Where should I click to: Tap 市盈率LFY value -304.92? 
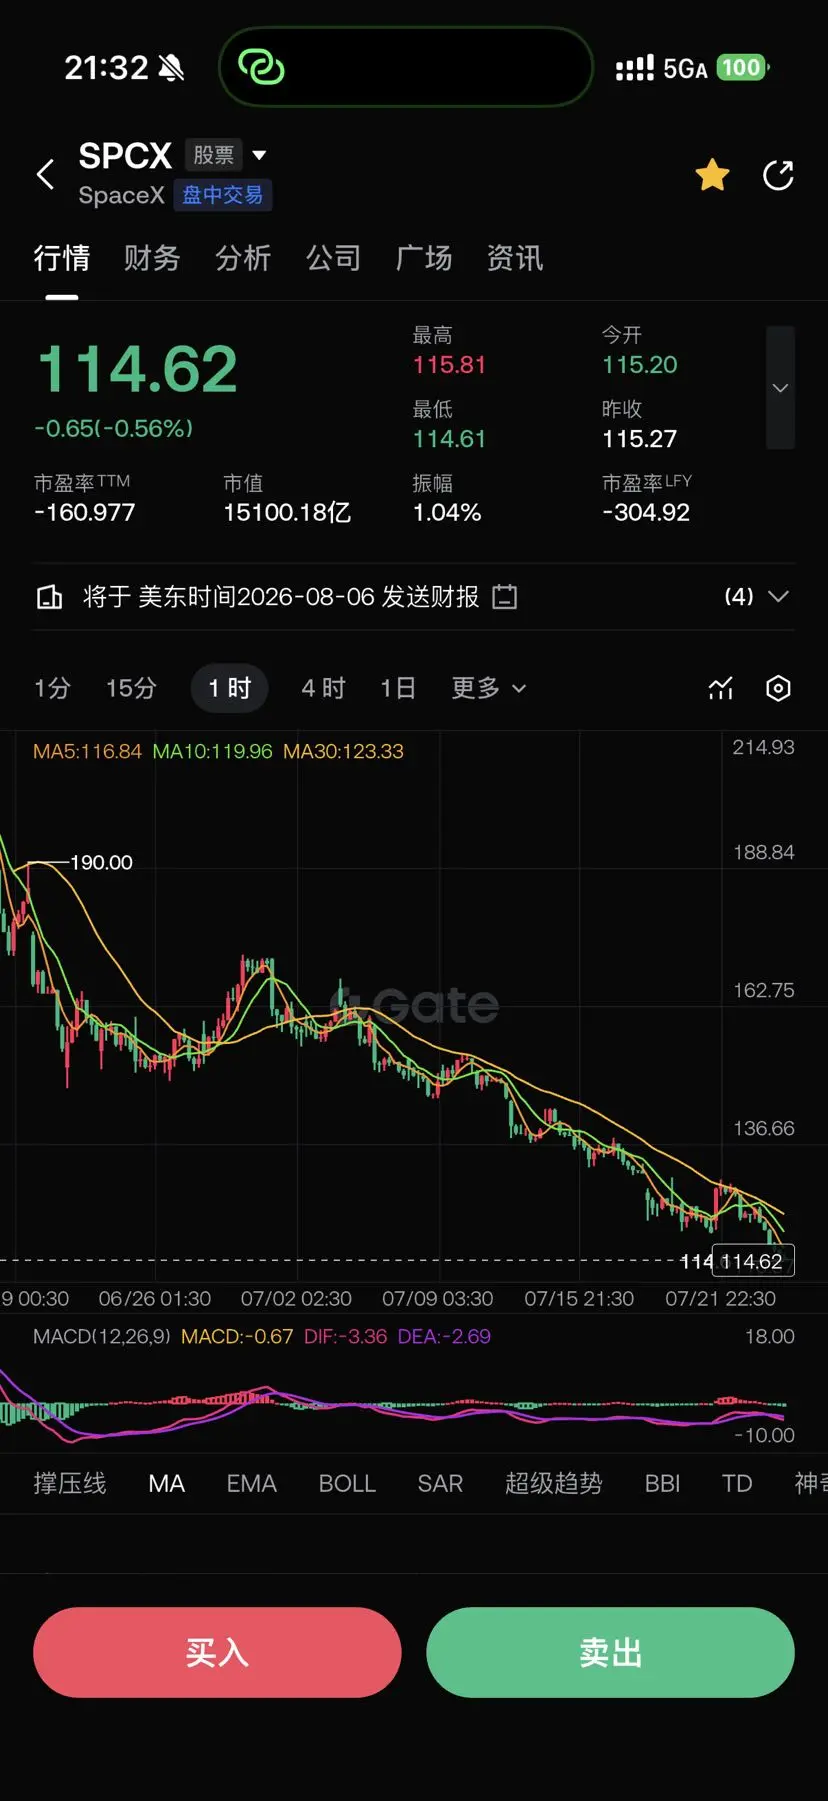[x=646, y=513]
